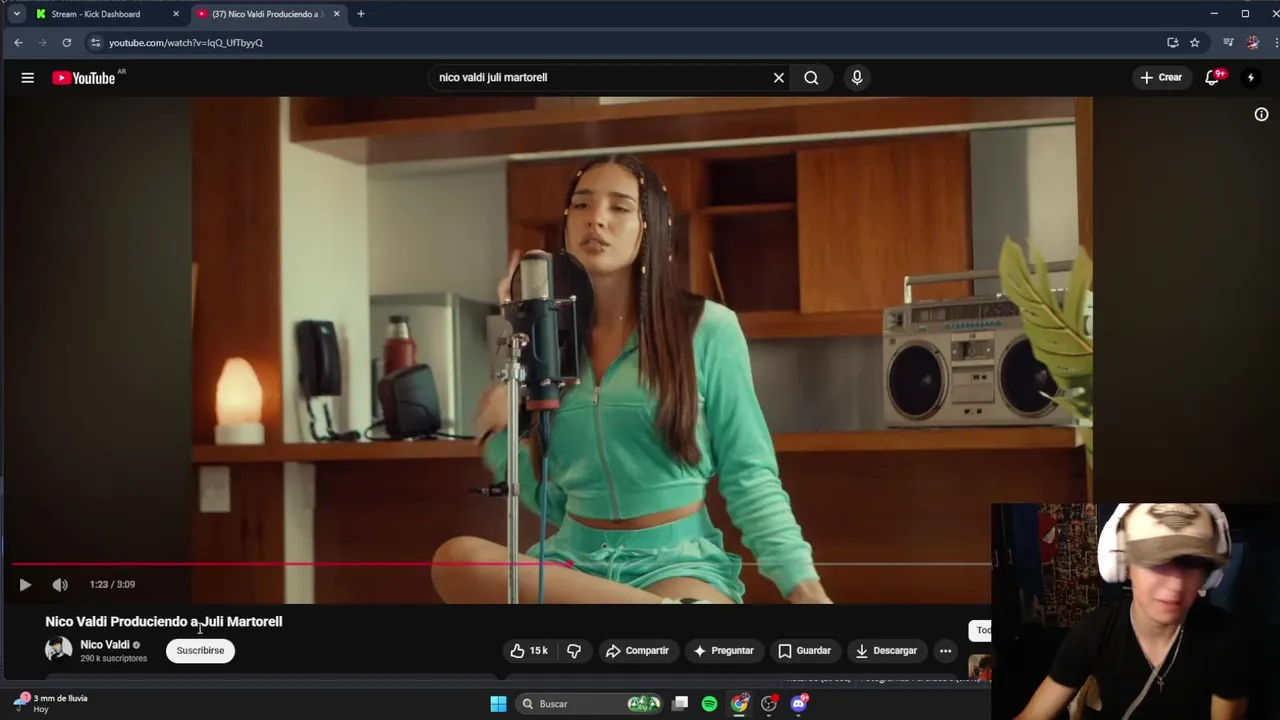Open weather widget 3 mm de lluvia
The width and height of the screenshot is (1280, 720).
coord(50,703)
